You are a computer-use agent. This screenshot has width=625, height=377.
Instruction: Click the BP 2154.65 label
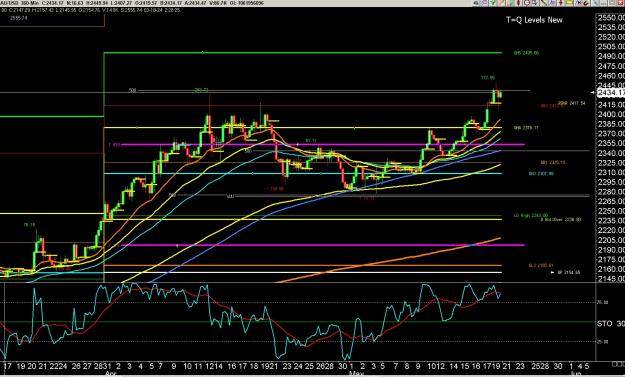pyautogui.click(x=569, y=273)
